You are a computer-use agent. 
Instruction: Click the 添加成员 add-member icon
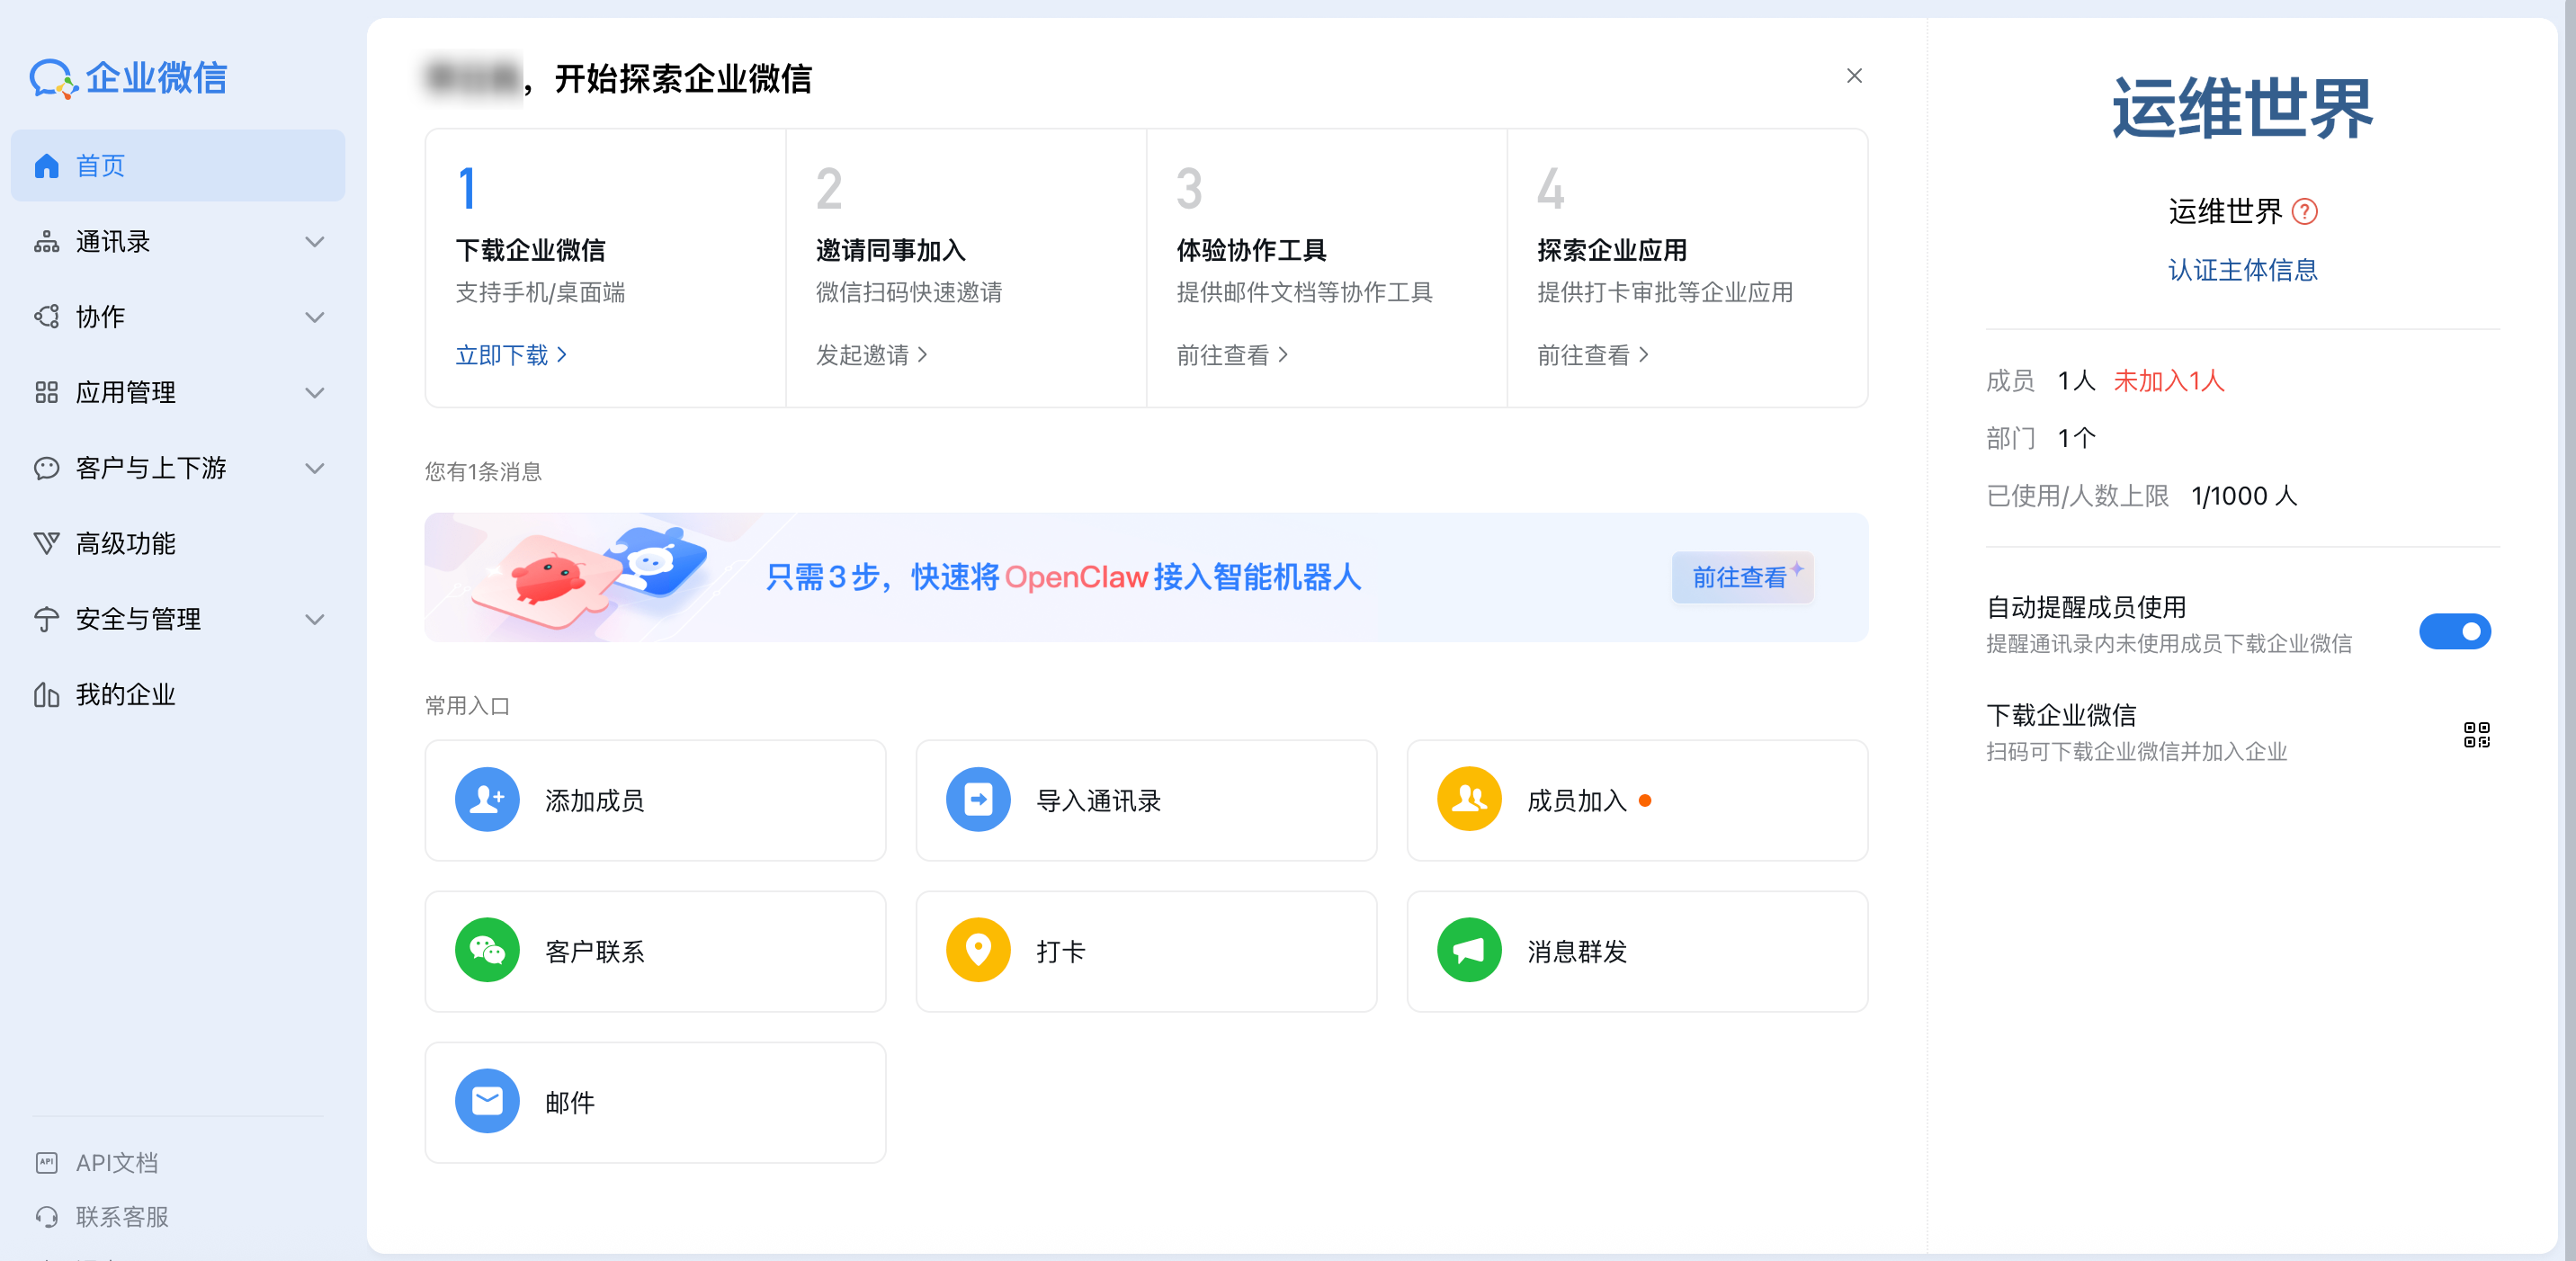coord(486,800)
